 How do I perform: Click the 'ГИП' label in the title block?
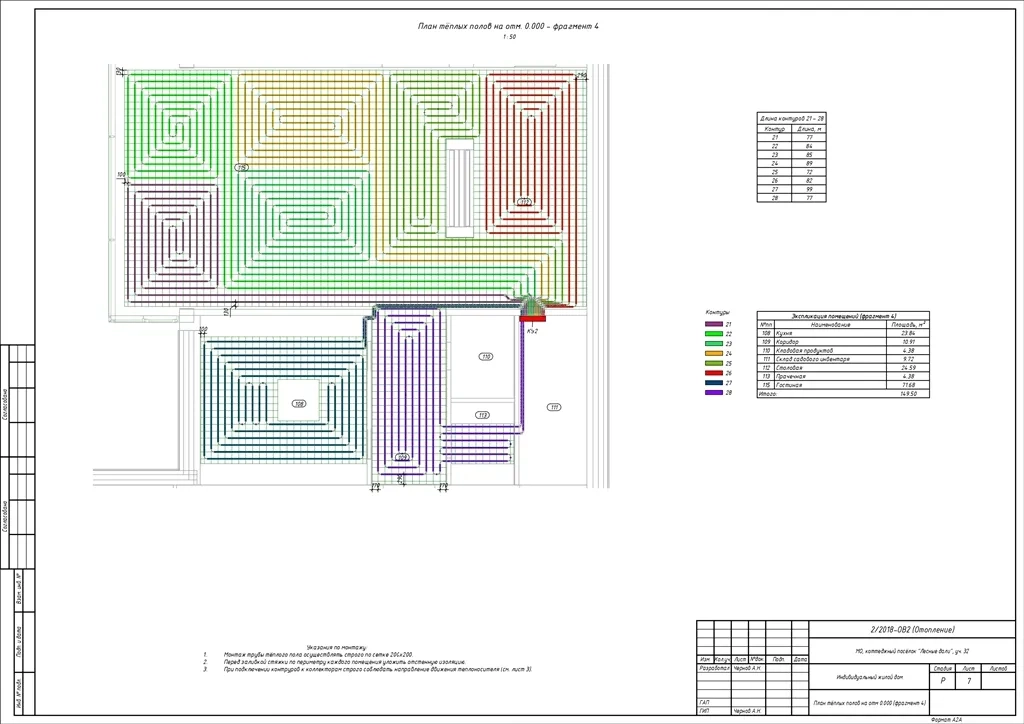[x=704, y=711]
